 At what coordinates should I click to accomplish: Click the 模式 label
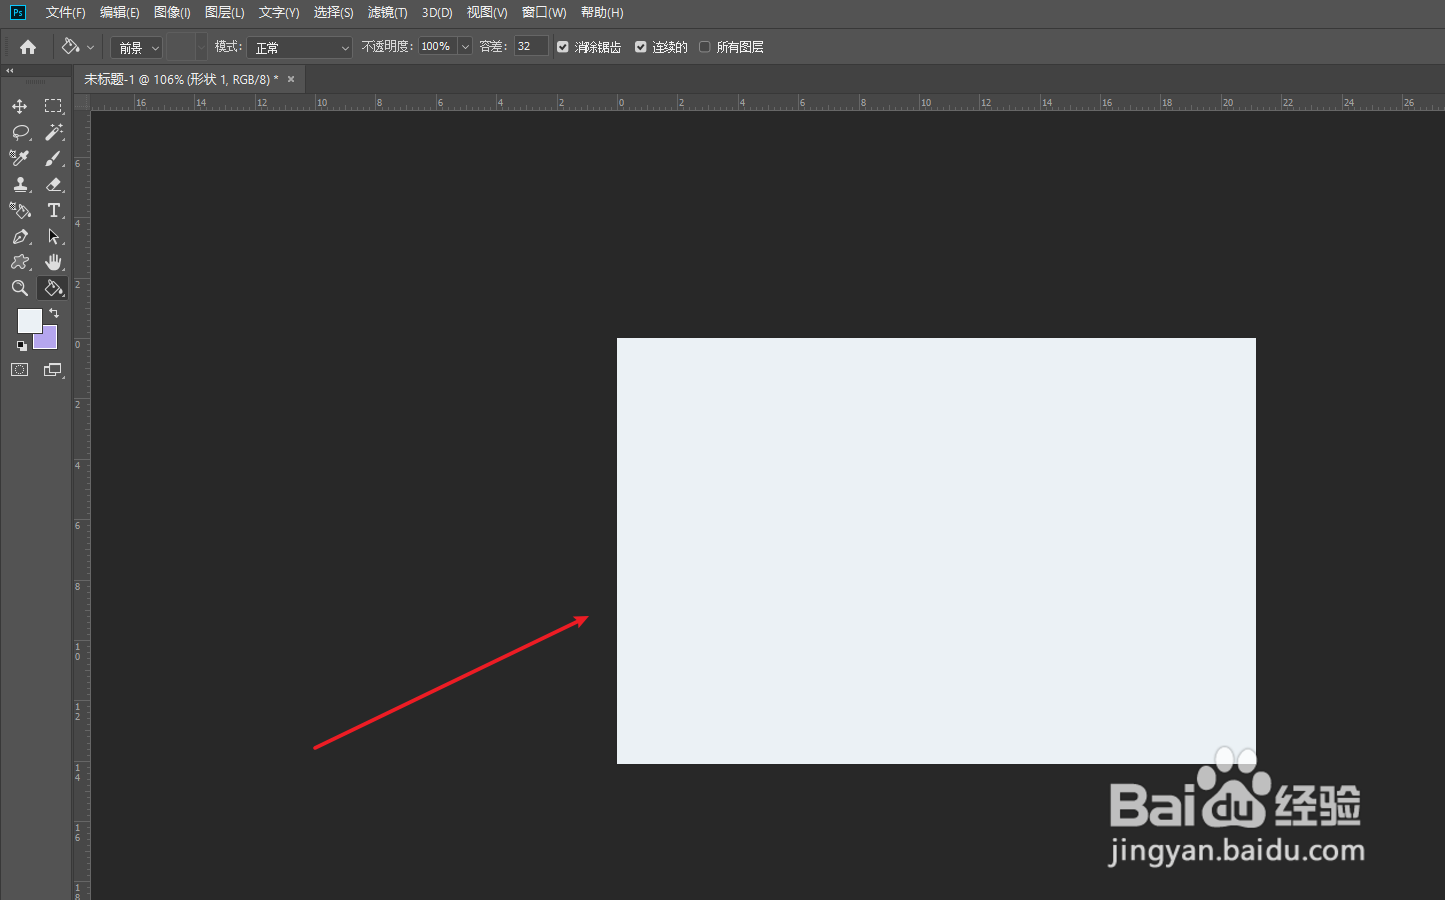click(x=228, y=47)
